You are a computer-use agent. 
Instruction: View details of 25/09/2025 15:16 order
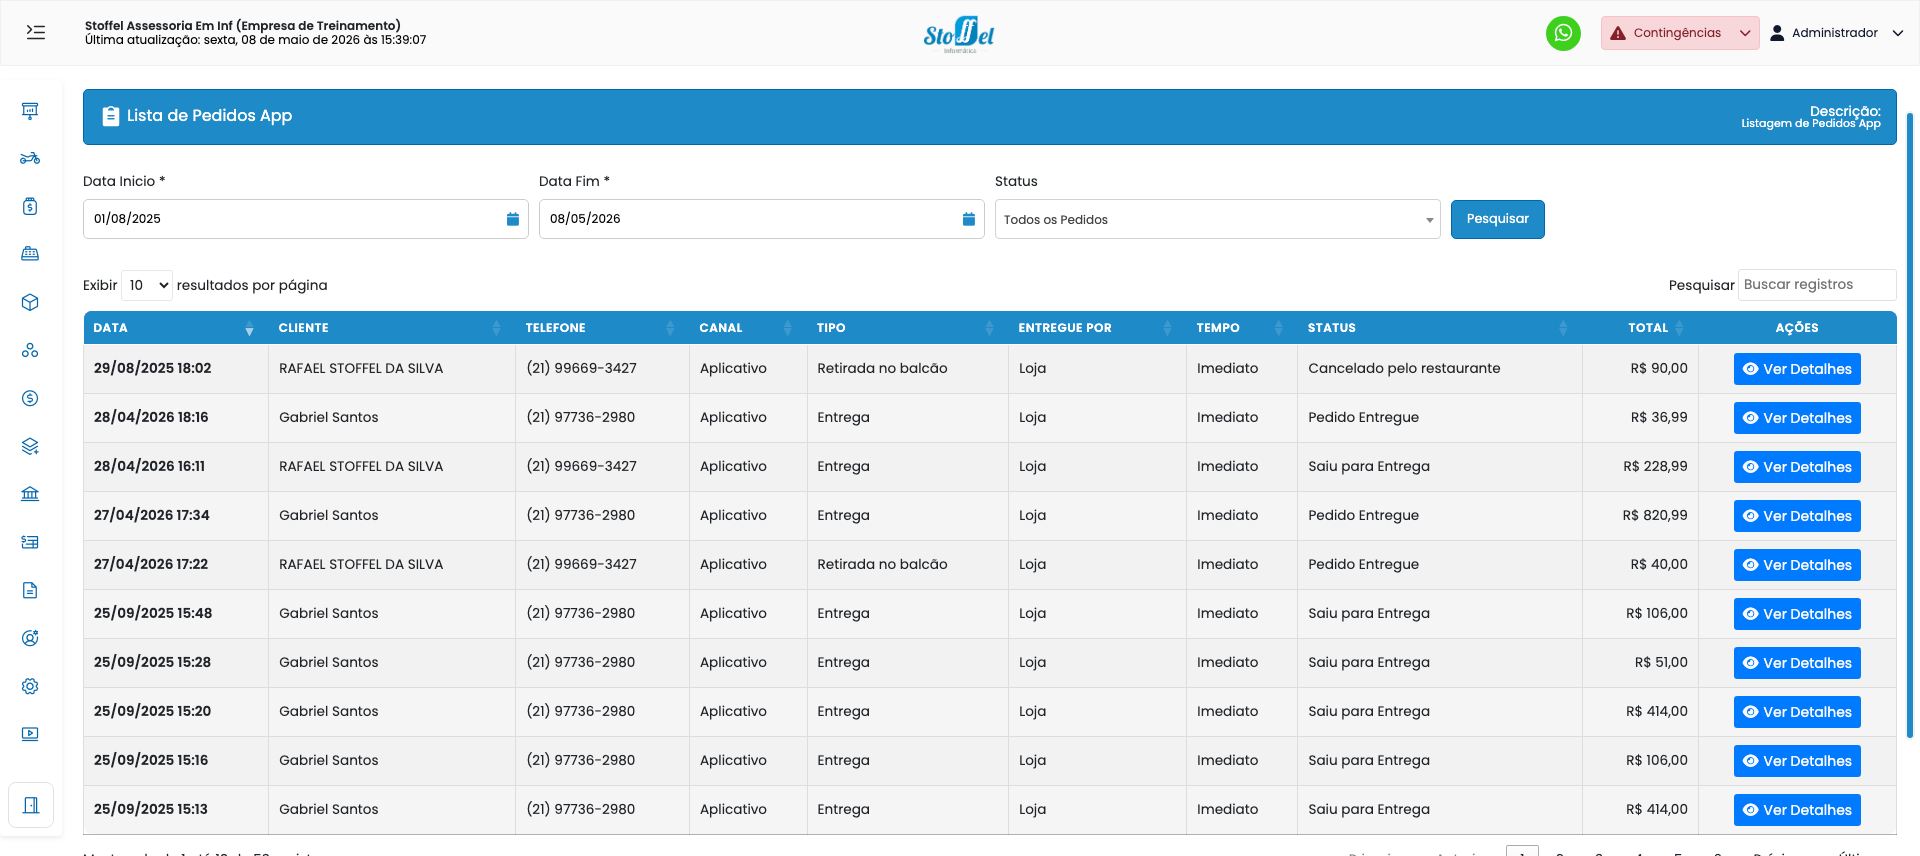tap(1797, 761)
